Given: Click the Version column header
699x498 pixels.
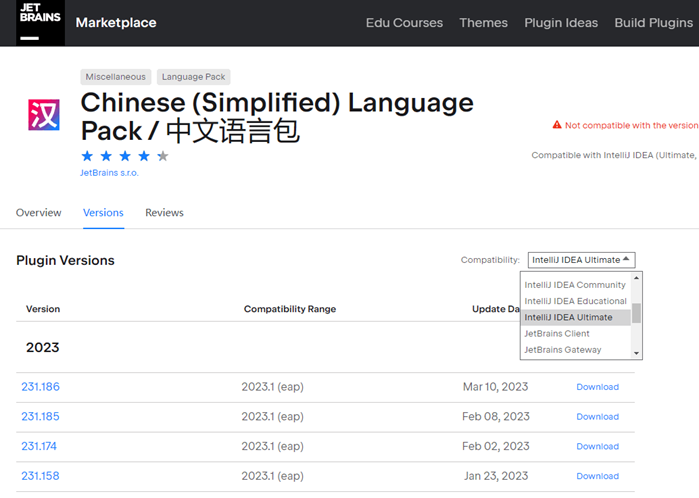Looking at the screenshot, I should tap(43, 309).
